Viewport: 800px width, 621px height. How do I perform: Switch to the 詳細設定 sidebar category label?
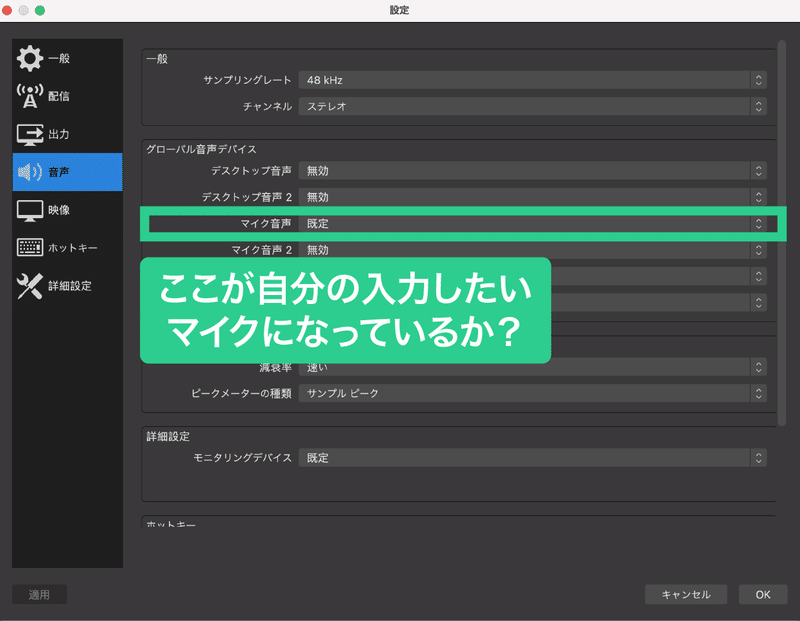[x=70, y=286]
